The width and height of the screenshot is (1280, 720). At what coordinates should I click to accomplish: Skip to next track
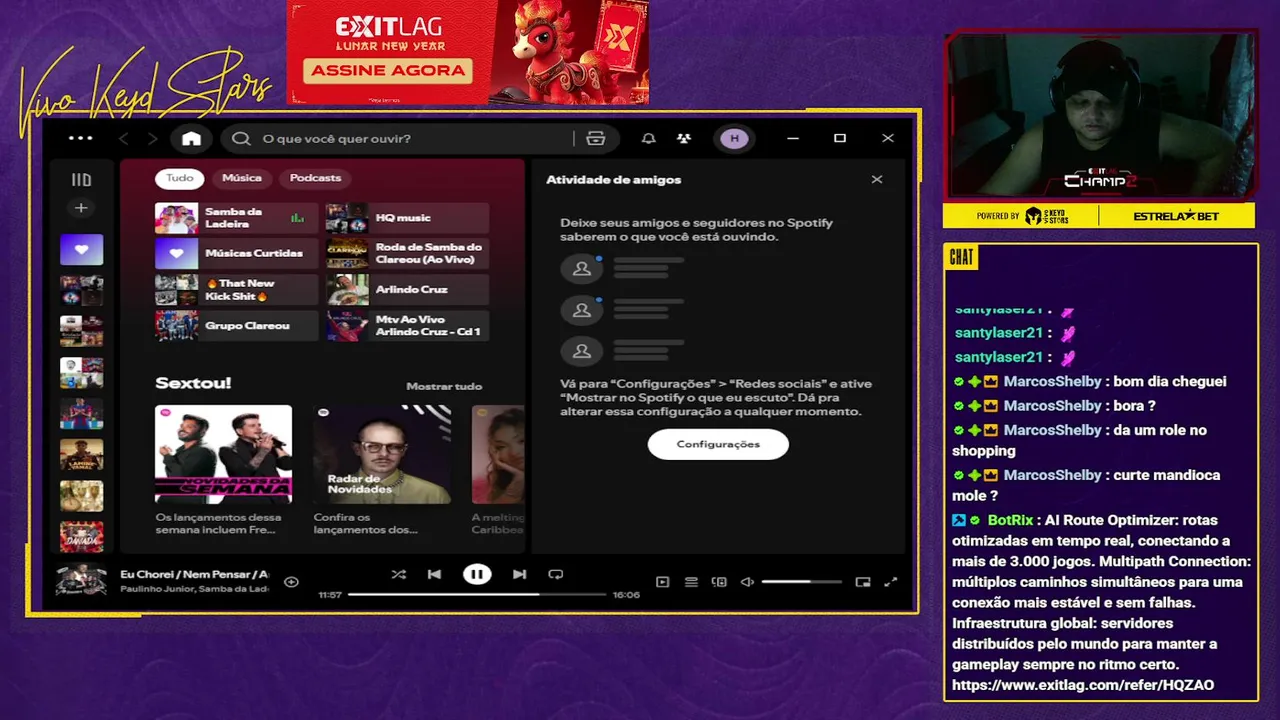pyautogui.click(x=519, y=574)
